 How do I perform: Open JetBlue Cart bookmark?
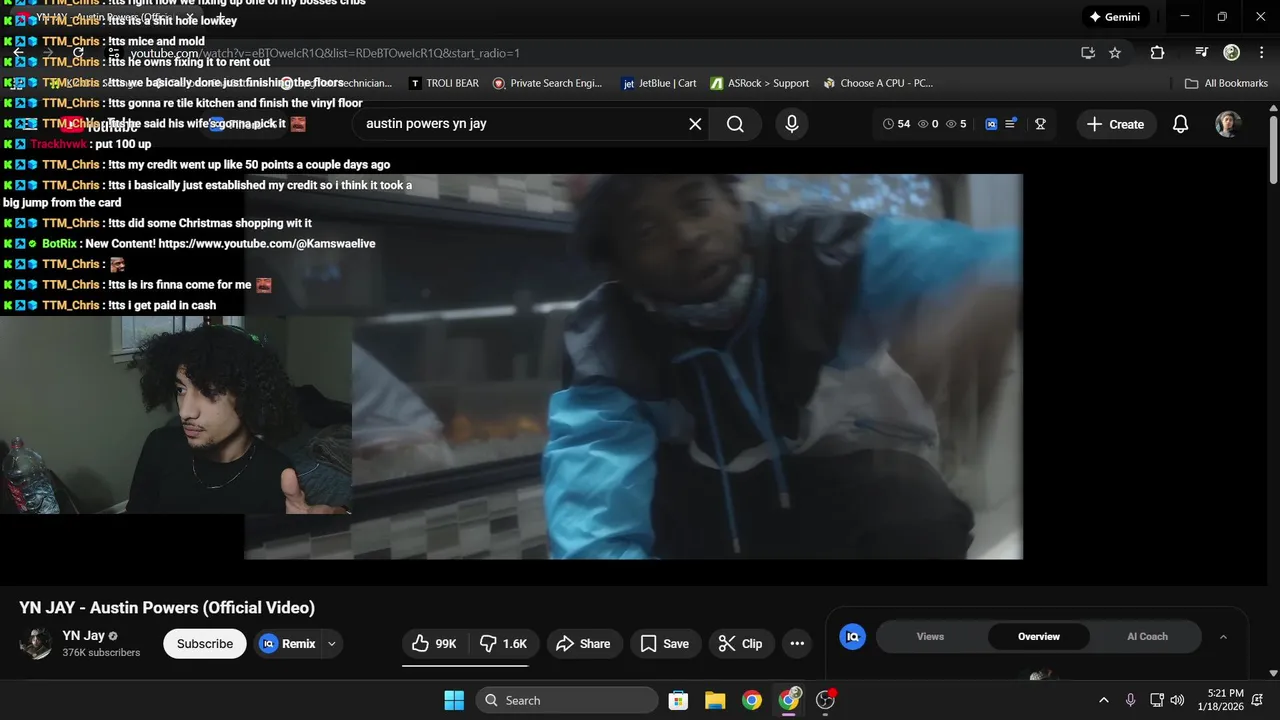coord(659,83)
